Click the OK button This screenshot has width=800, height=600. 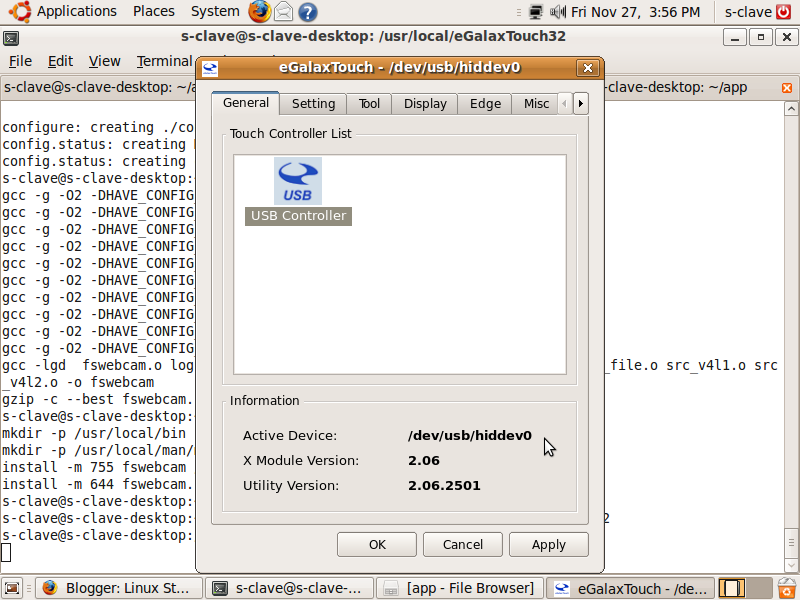pyautogui.click(x=377, y=544)
